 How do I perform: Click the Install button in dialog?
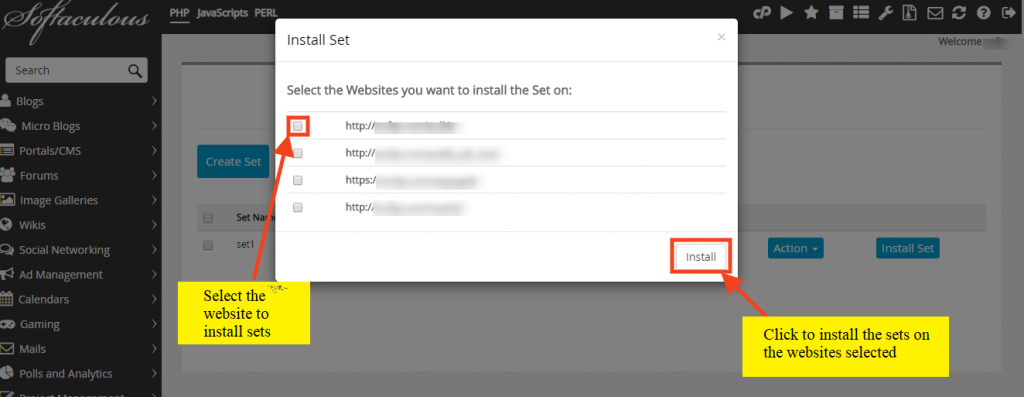point(701,257)
